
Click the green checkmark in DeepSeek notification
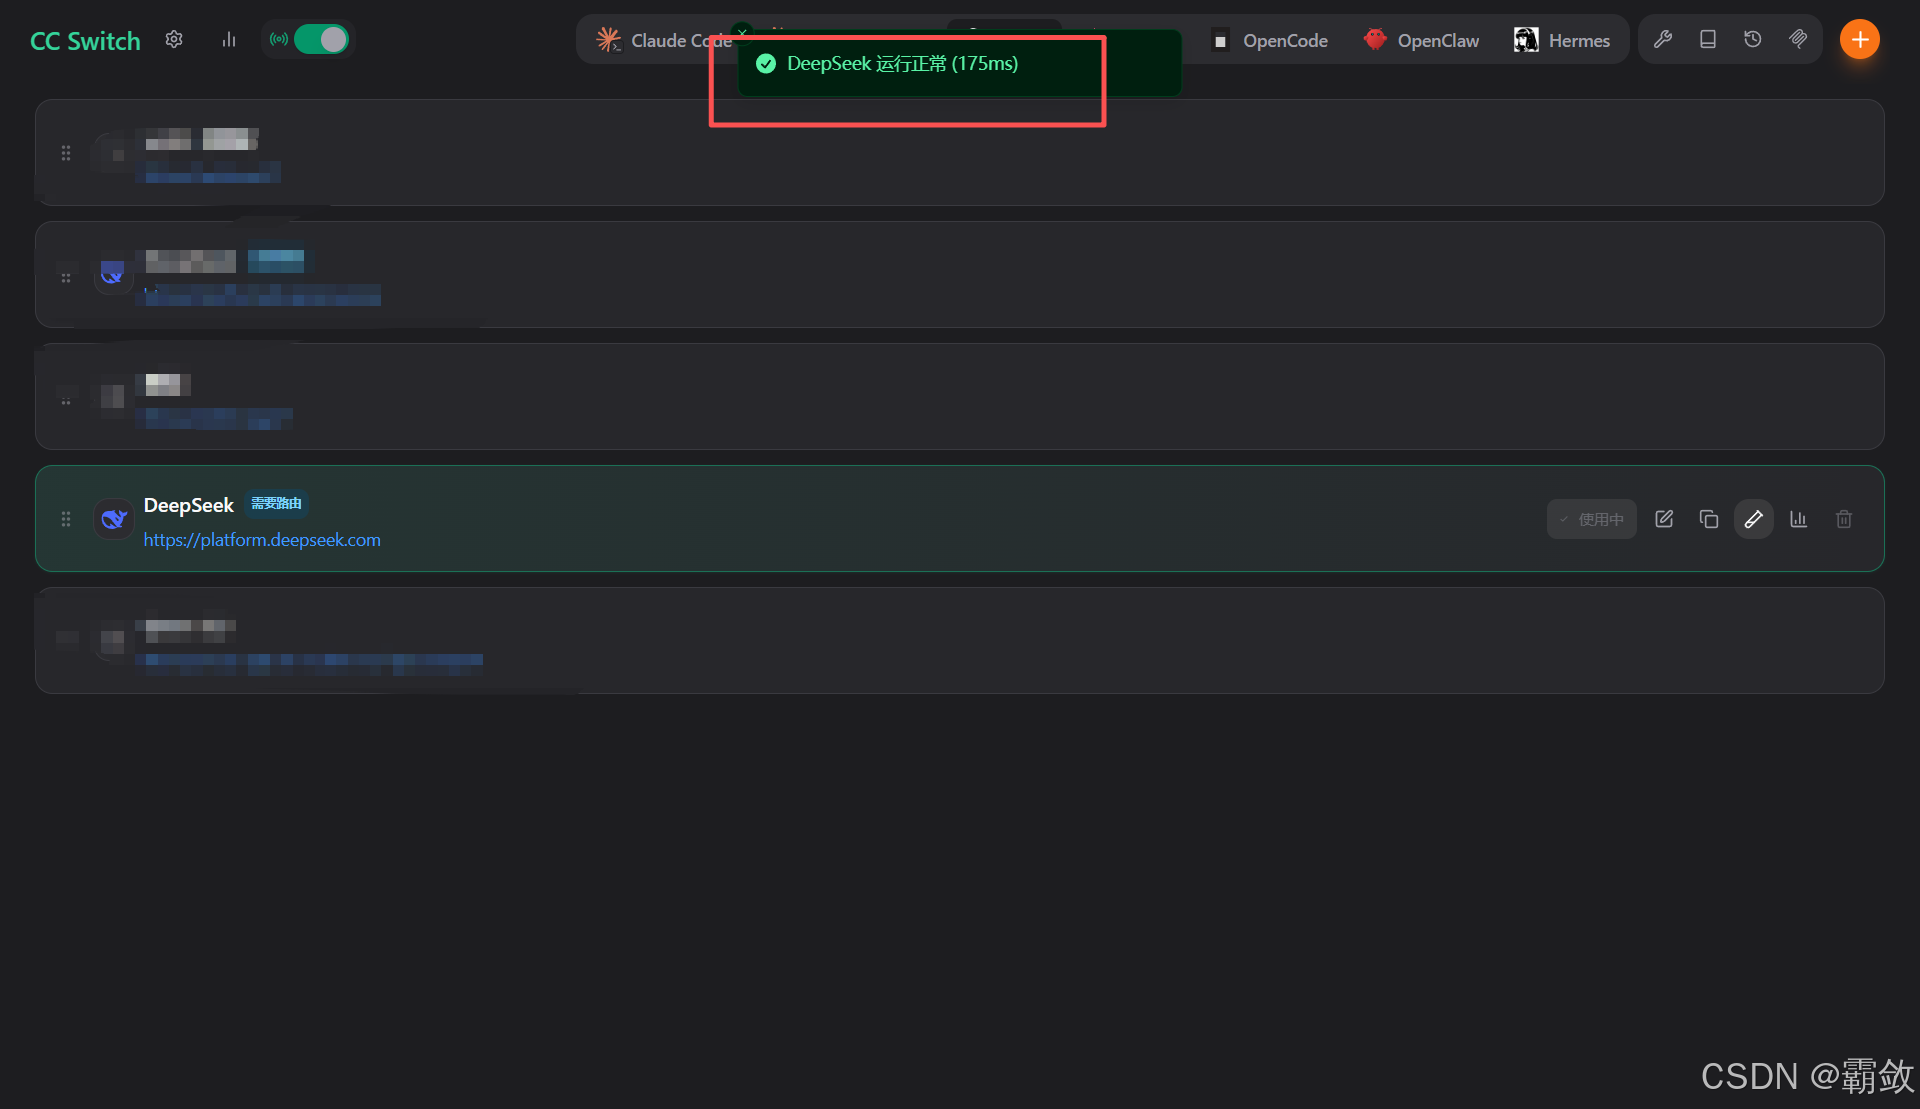766,64
